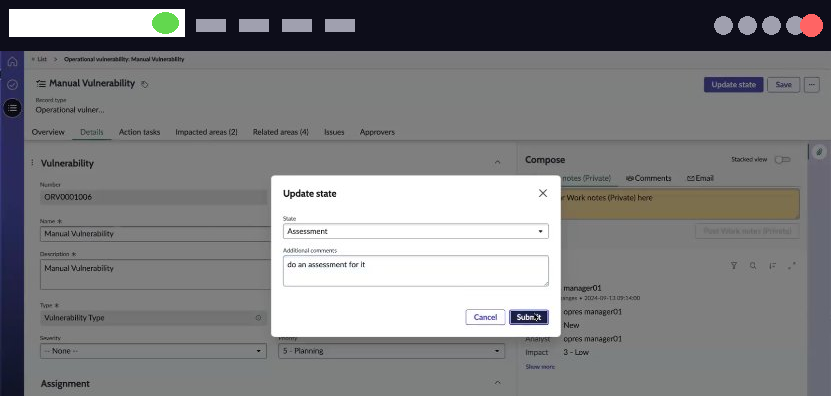Switch to the Overview tab
Image resolution: width=831 pixels, height=396 pixels.
coord(48,132)
